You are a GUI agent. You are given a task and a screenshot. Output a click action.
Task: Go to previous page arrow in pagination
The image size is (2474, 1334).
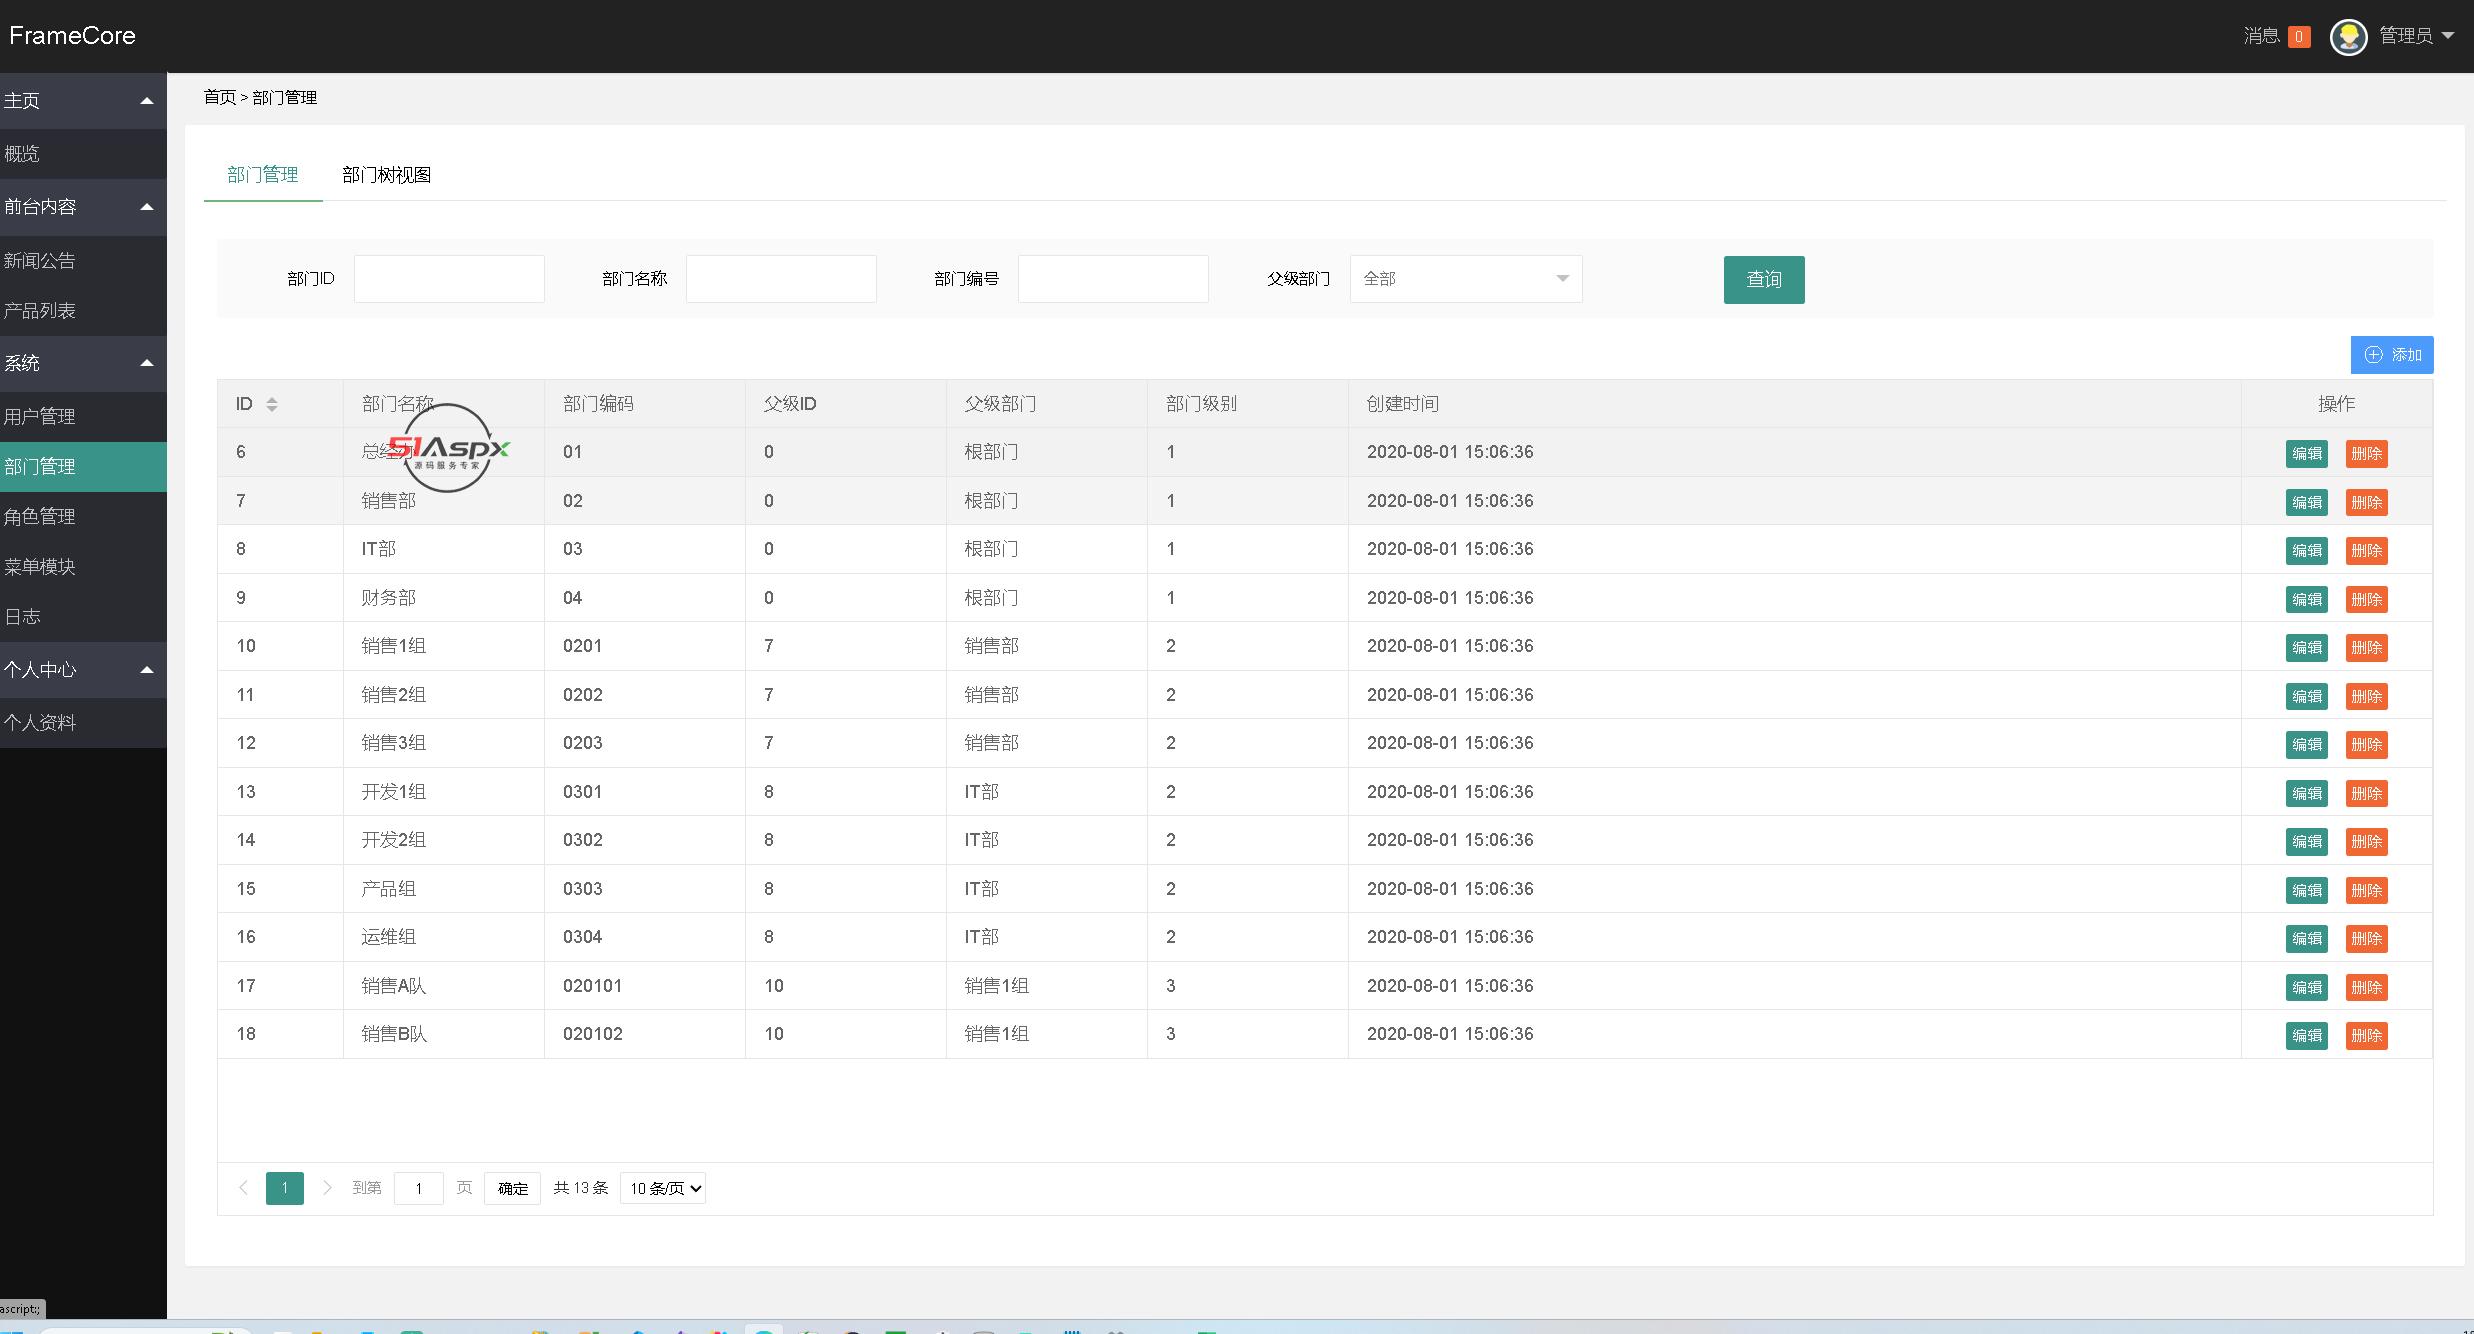[x=243, y=1188]
